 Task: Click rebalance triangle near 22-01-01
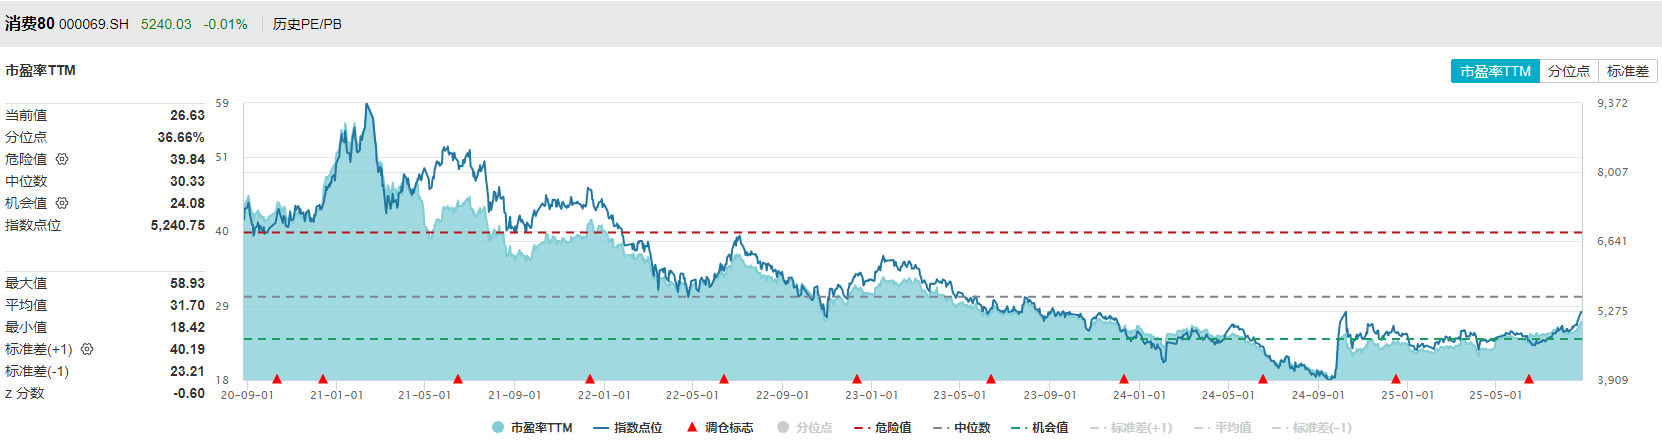tap(590, 379)
